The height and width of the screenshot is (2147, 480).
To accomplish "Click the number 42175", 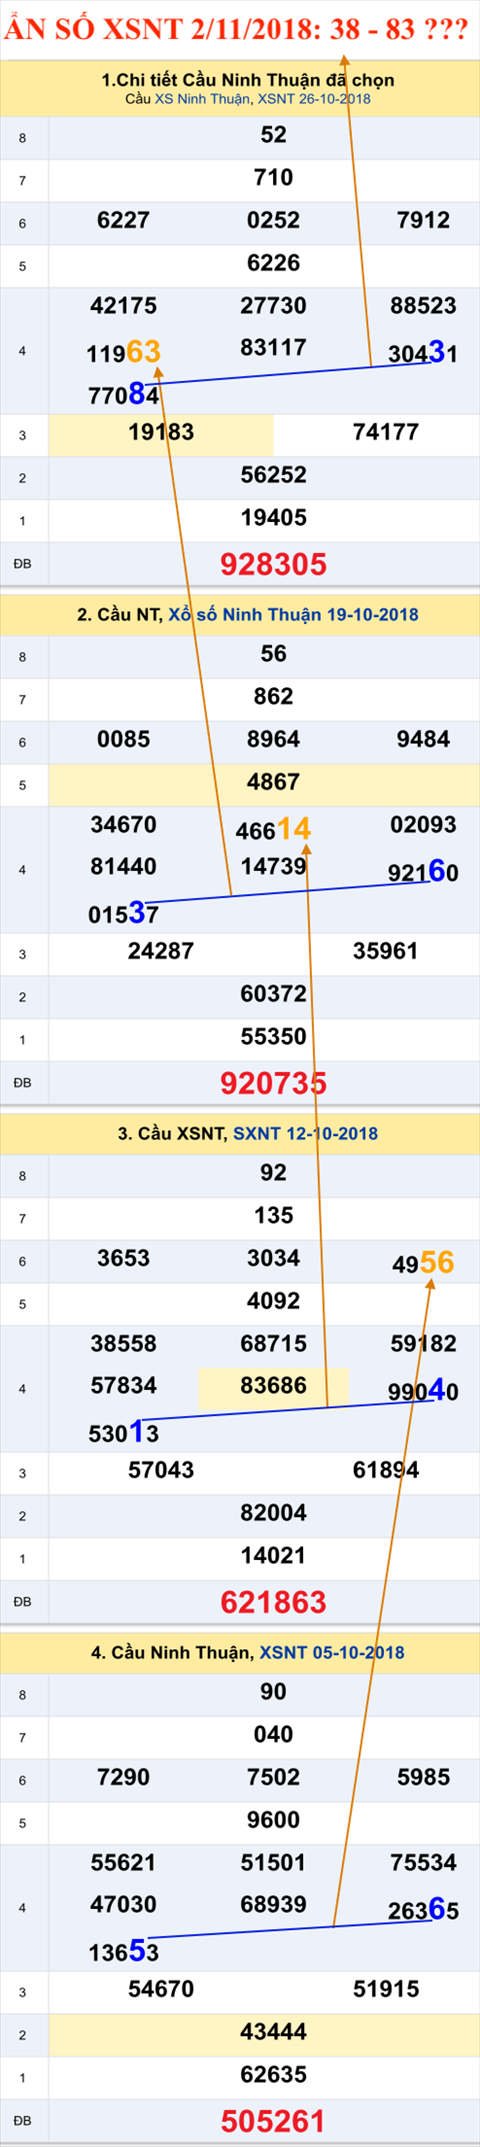I will [x=123, y=306].
